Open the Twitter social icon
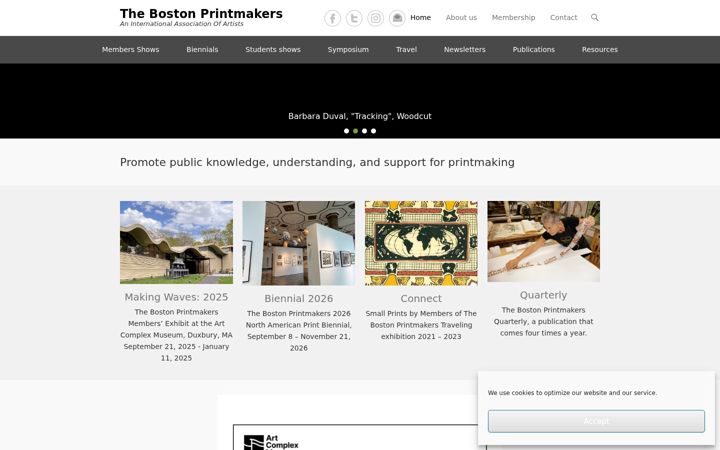 (354, 18)
